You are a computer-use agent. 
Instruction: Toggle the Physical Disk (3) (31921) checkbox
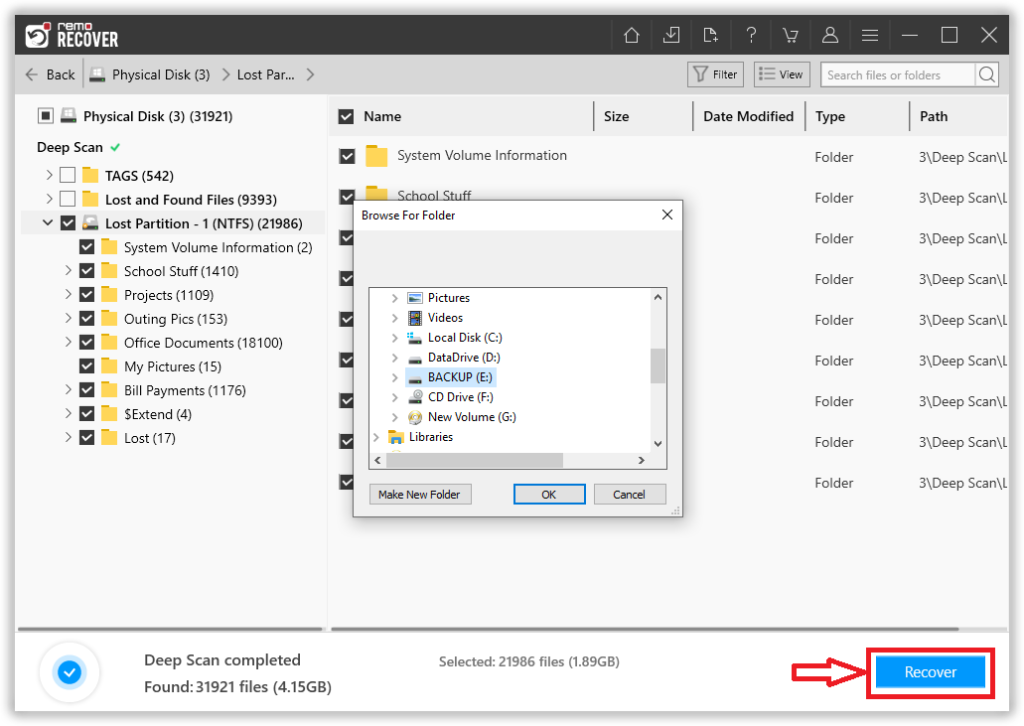[45, 116]
